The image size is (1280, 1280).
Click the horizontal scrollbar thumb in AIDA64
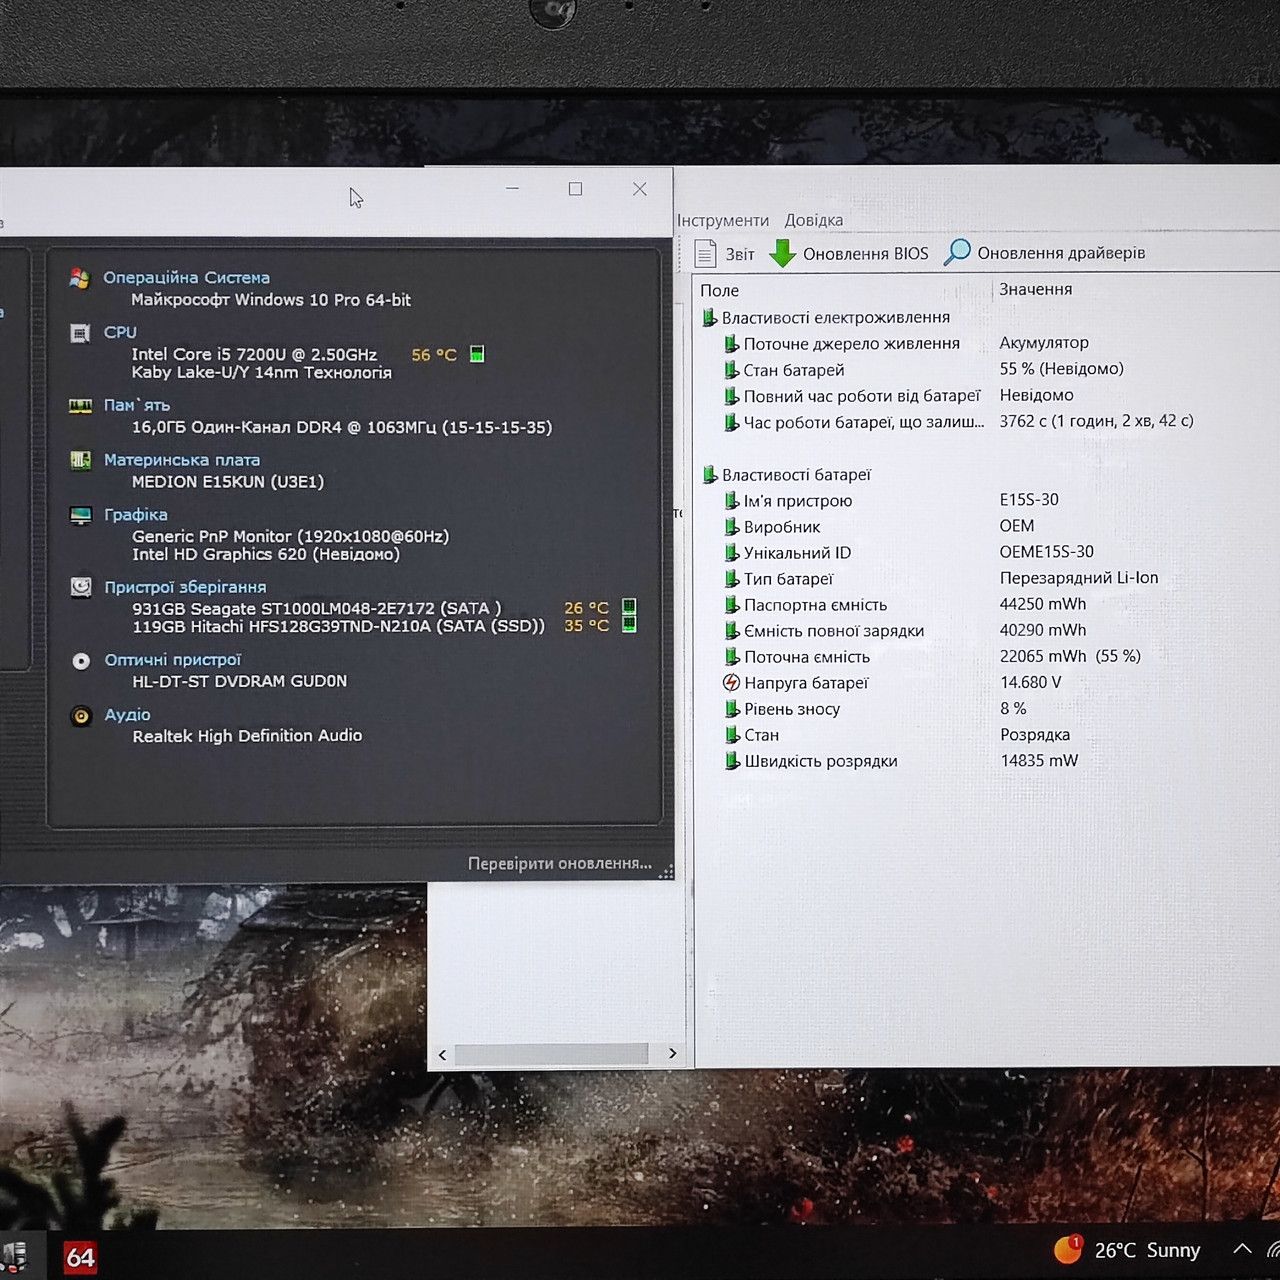552,1054
